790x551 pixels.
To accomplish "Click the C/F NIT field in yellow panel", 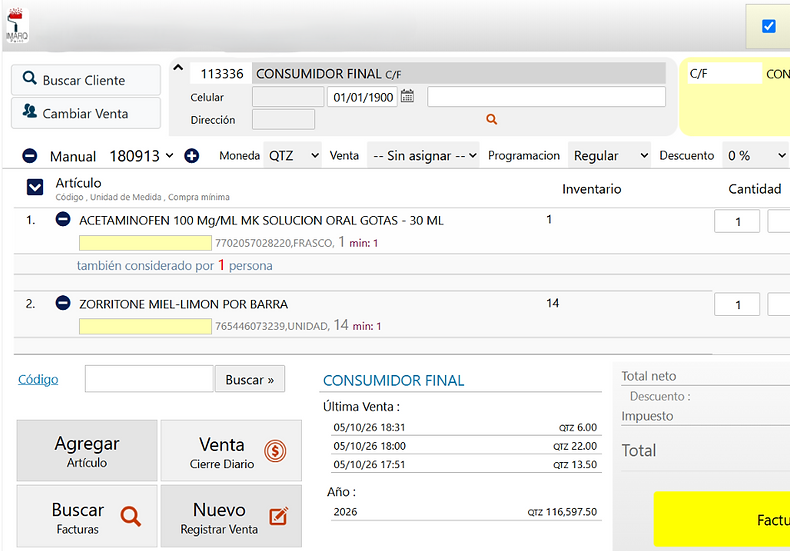I will coord(723,74).
